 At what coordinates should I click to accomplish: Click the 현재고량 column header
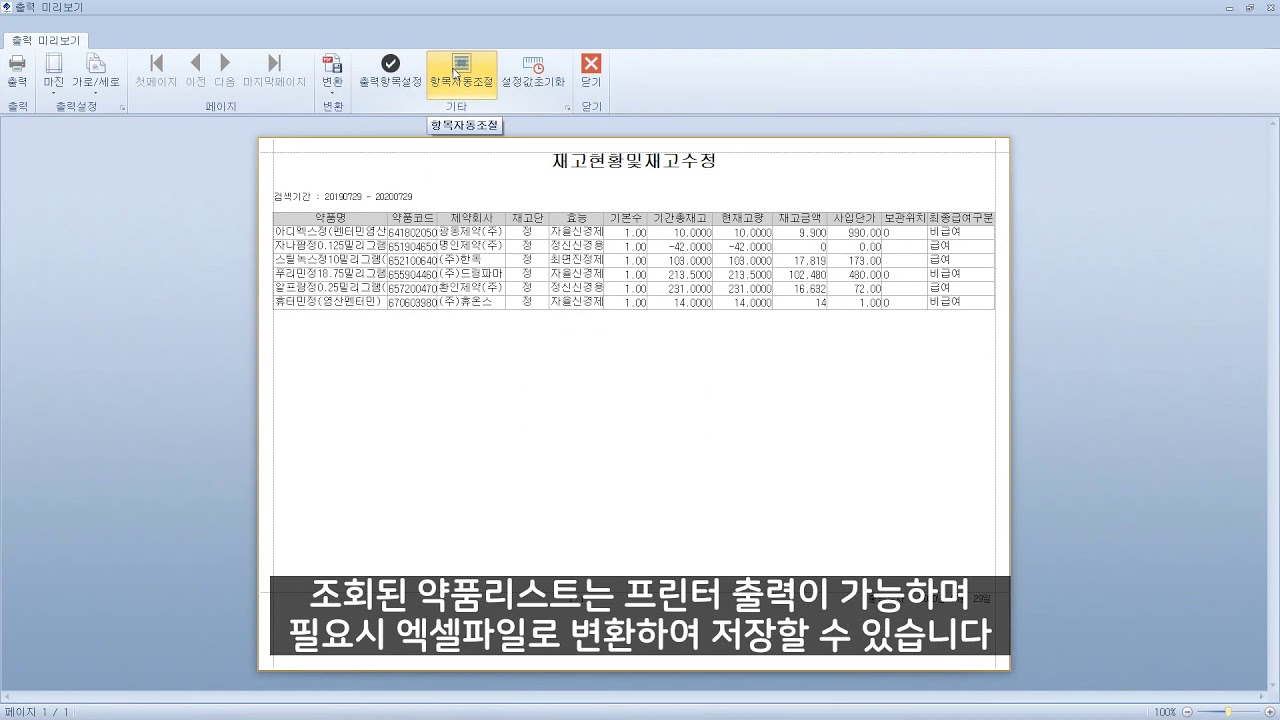point(742,218)
